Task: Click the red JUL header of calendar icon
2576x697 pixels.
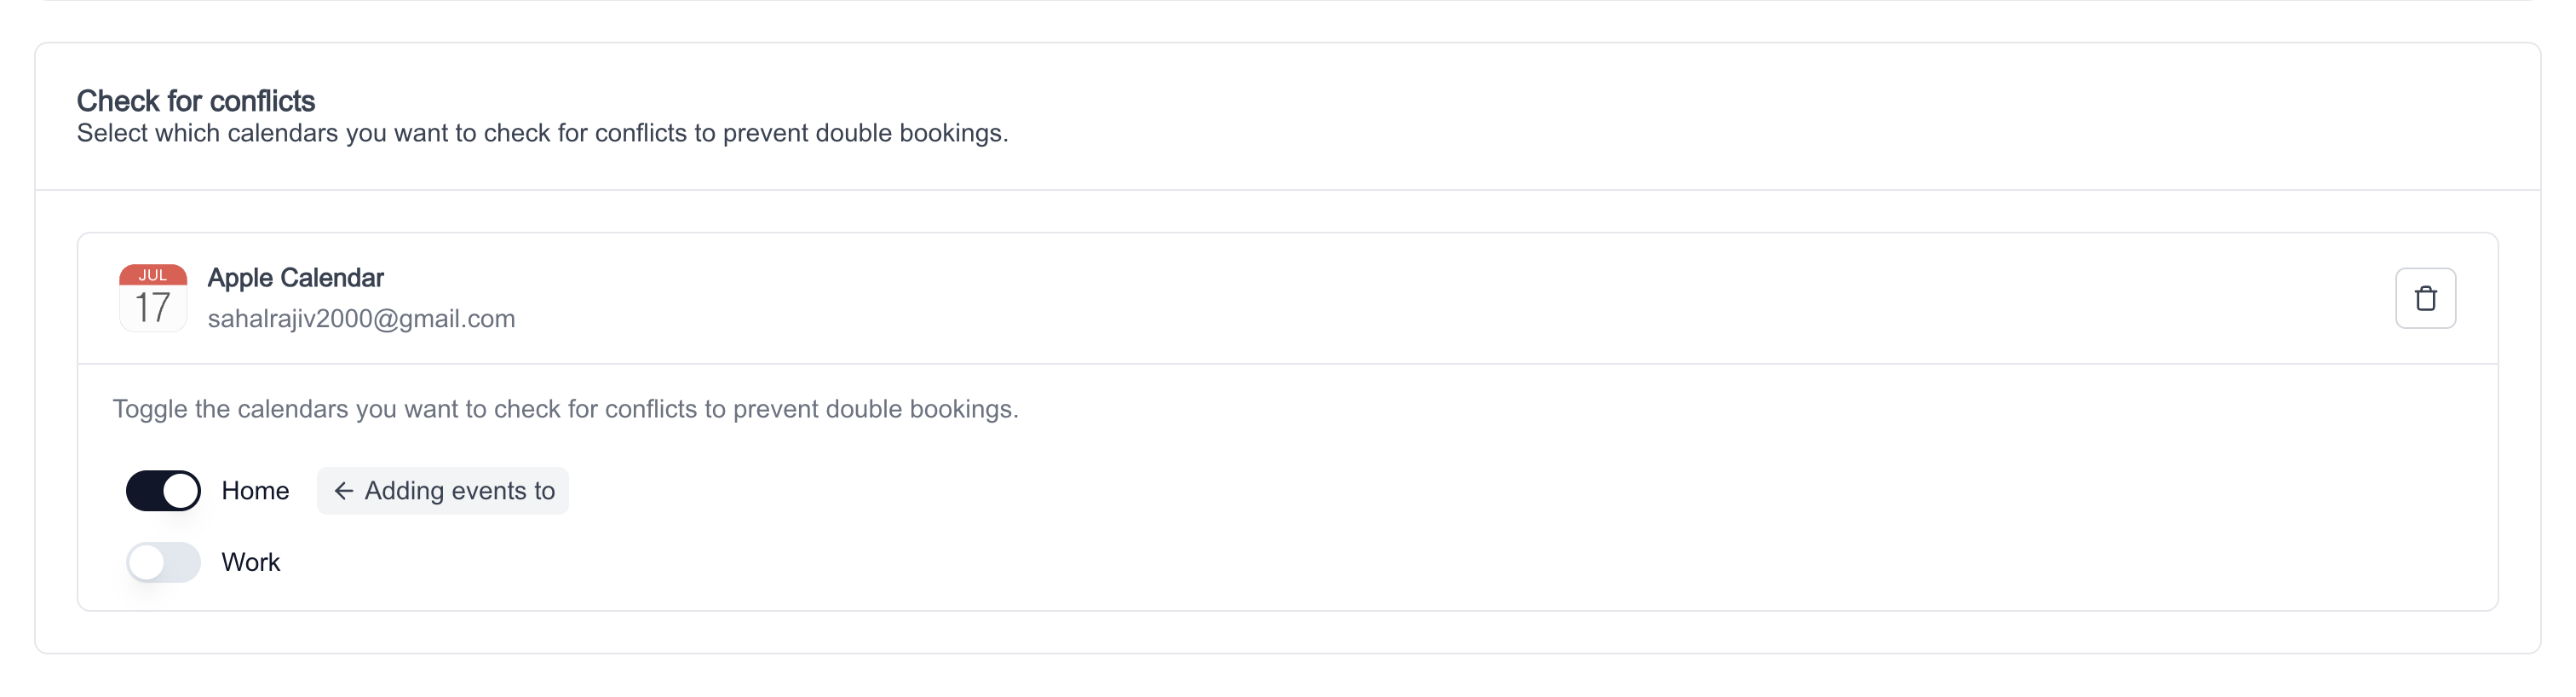Action: tap(153, 275)
